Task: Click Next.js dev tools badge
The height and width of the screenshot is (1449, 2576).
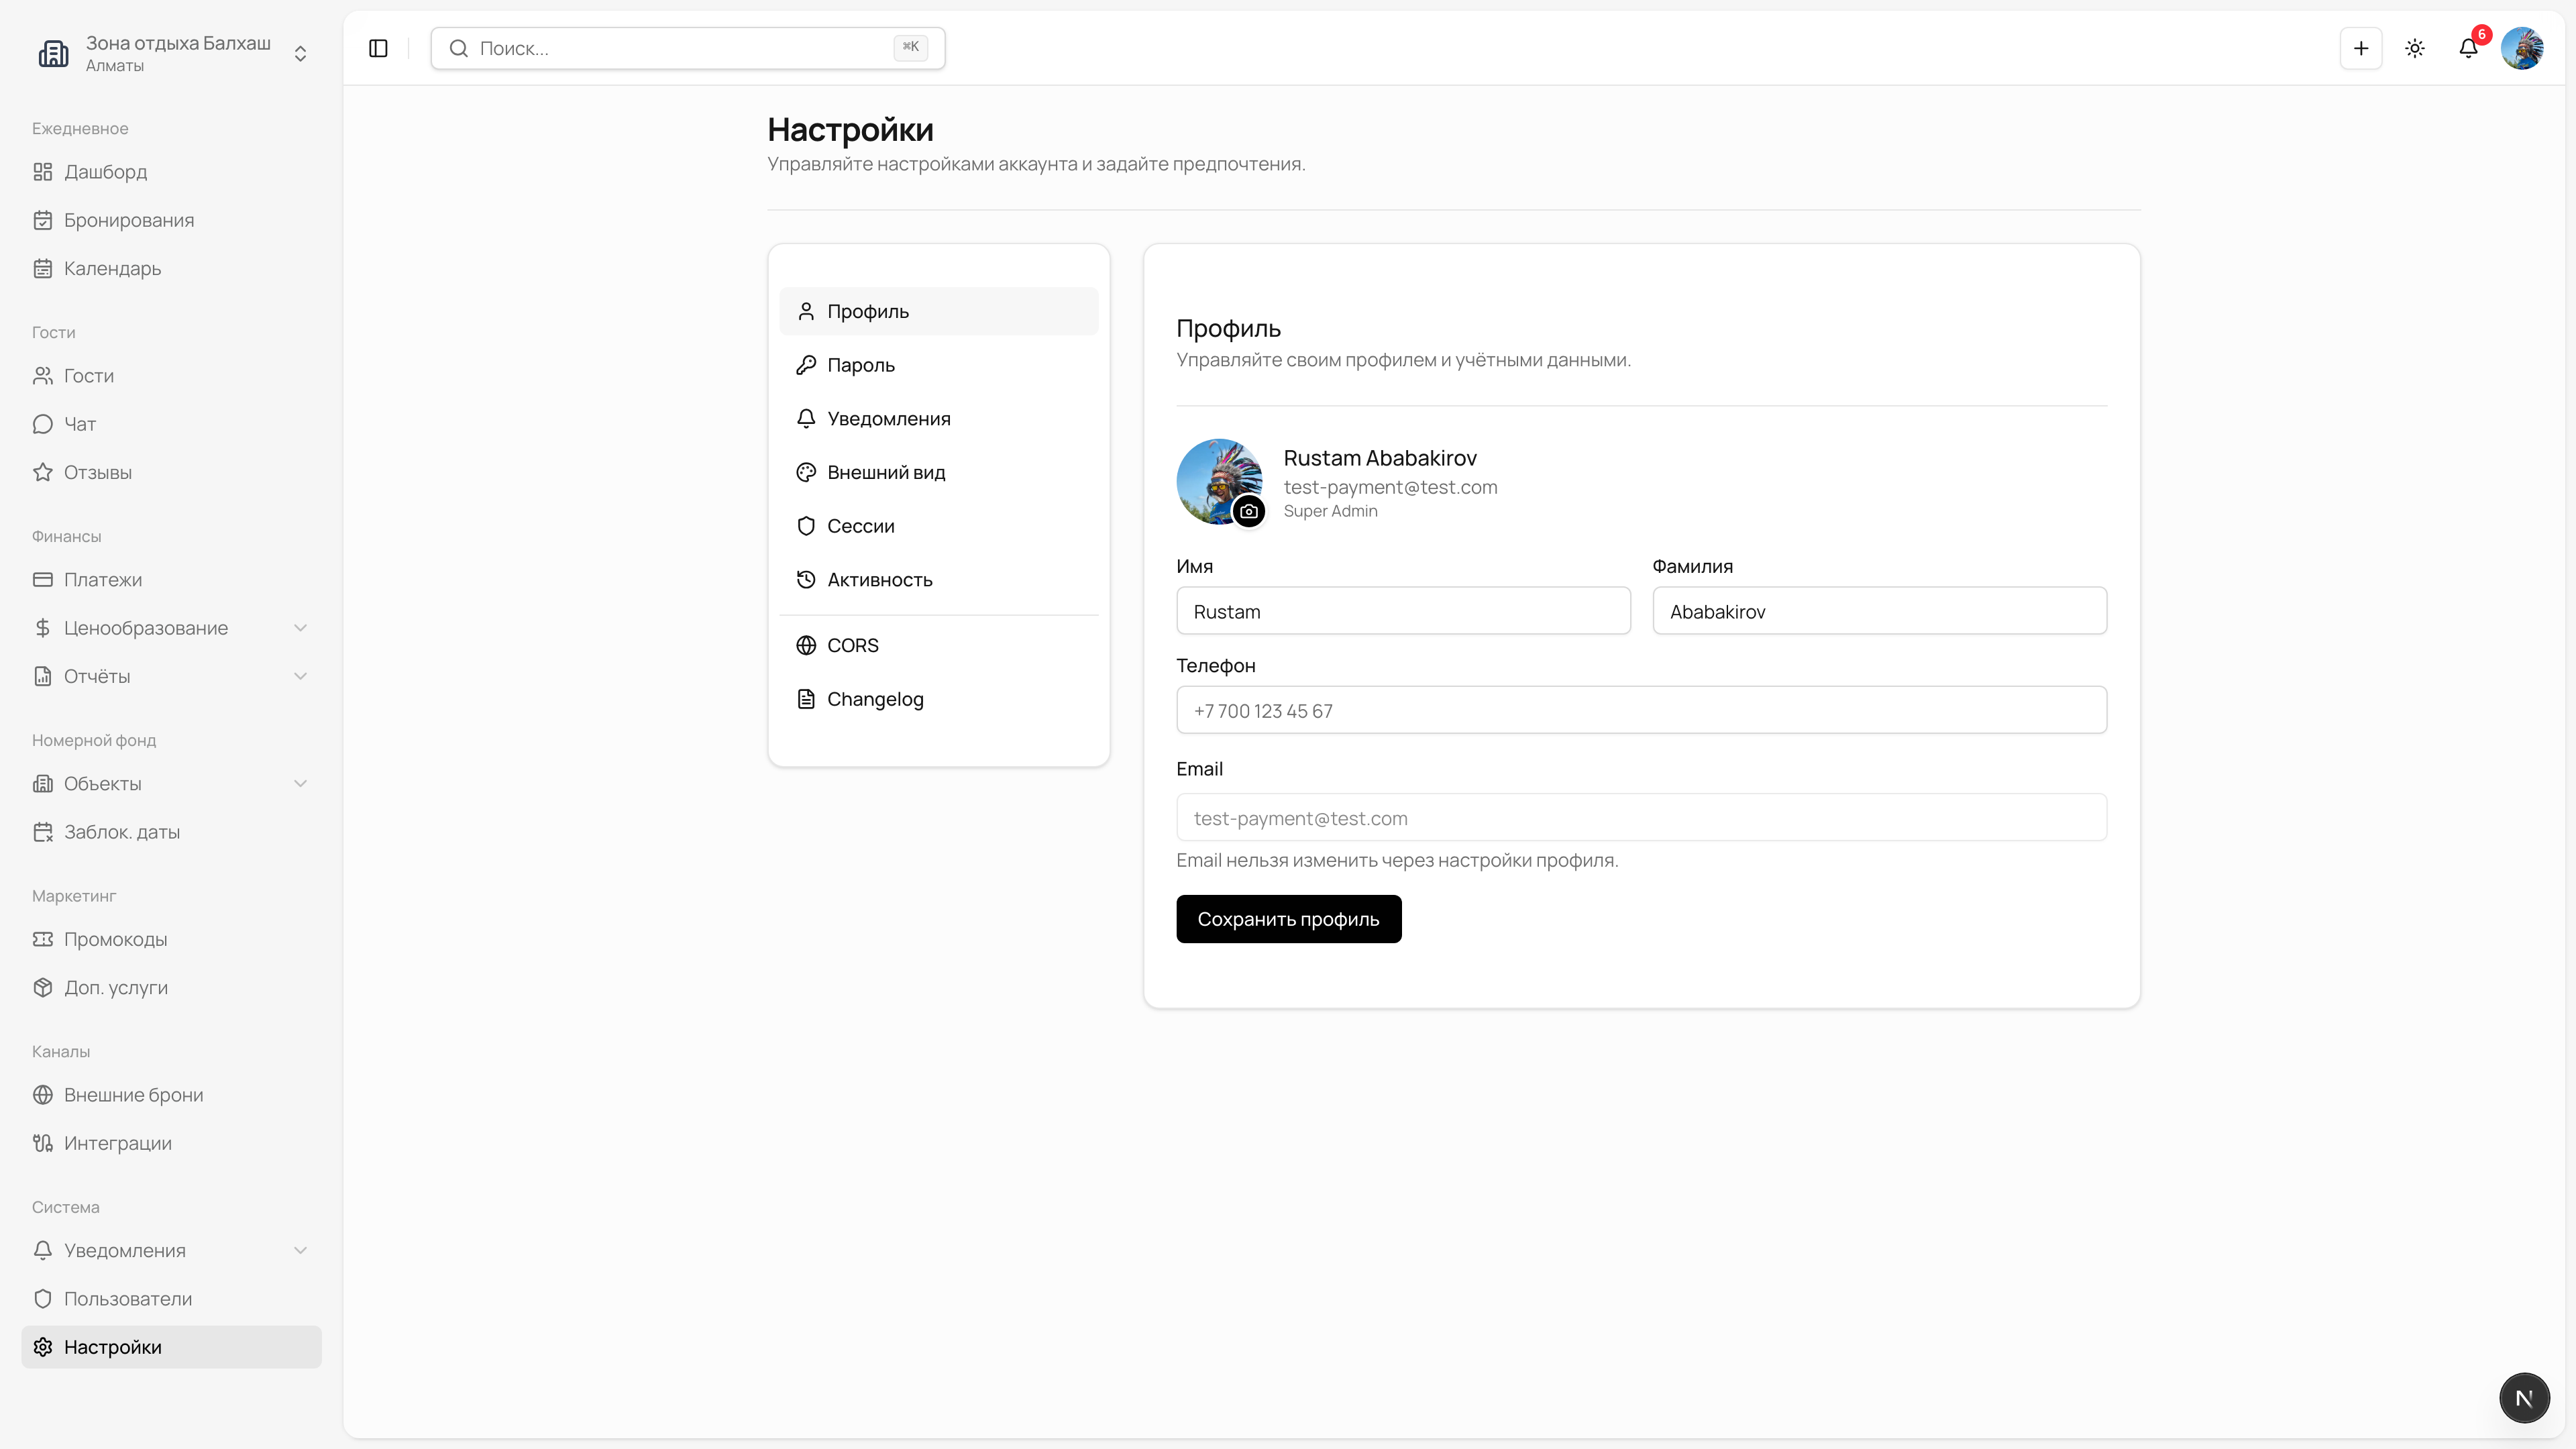Action: click(2523, 1398)
